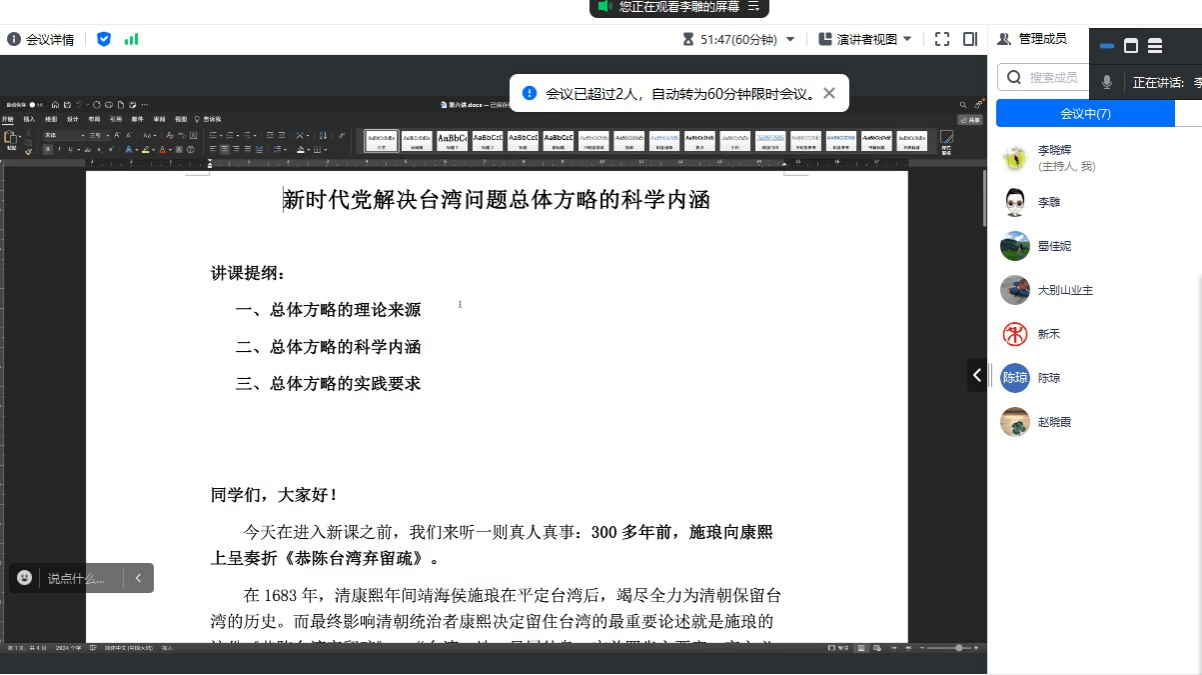This screenshot has height=675, width=1202.
Task: Select participant 陈琼 in the member list
Action: click(1048, 378)
